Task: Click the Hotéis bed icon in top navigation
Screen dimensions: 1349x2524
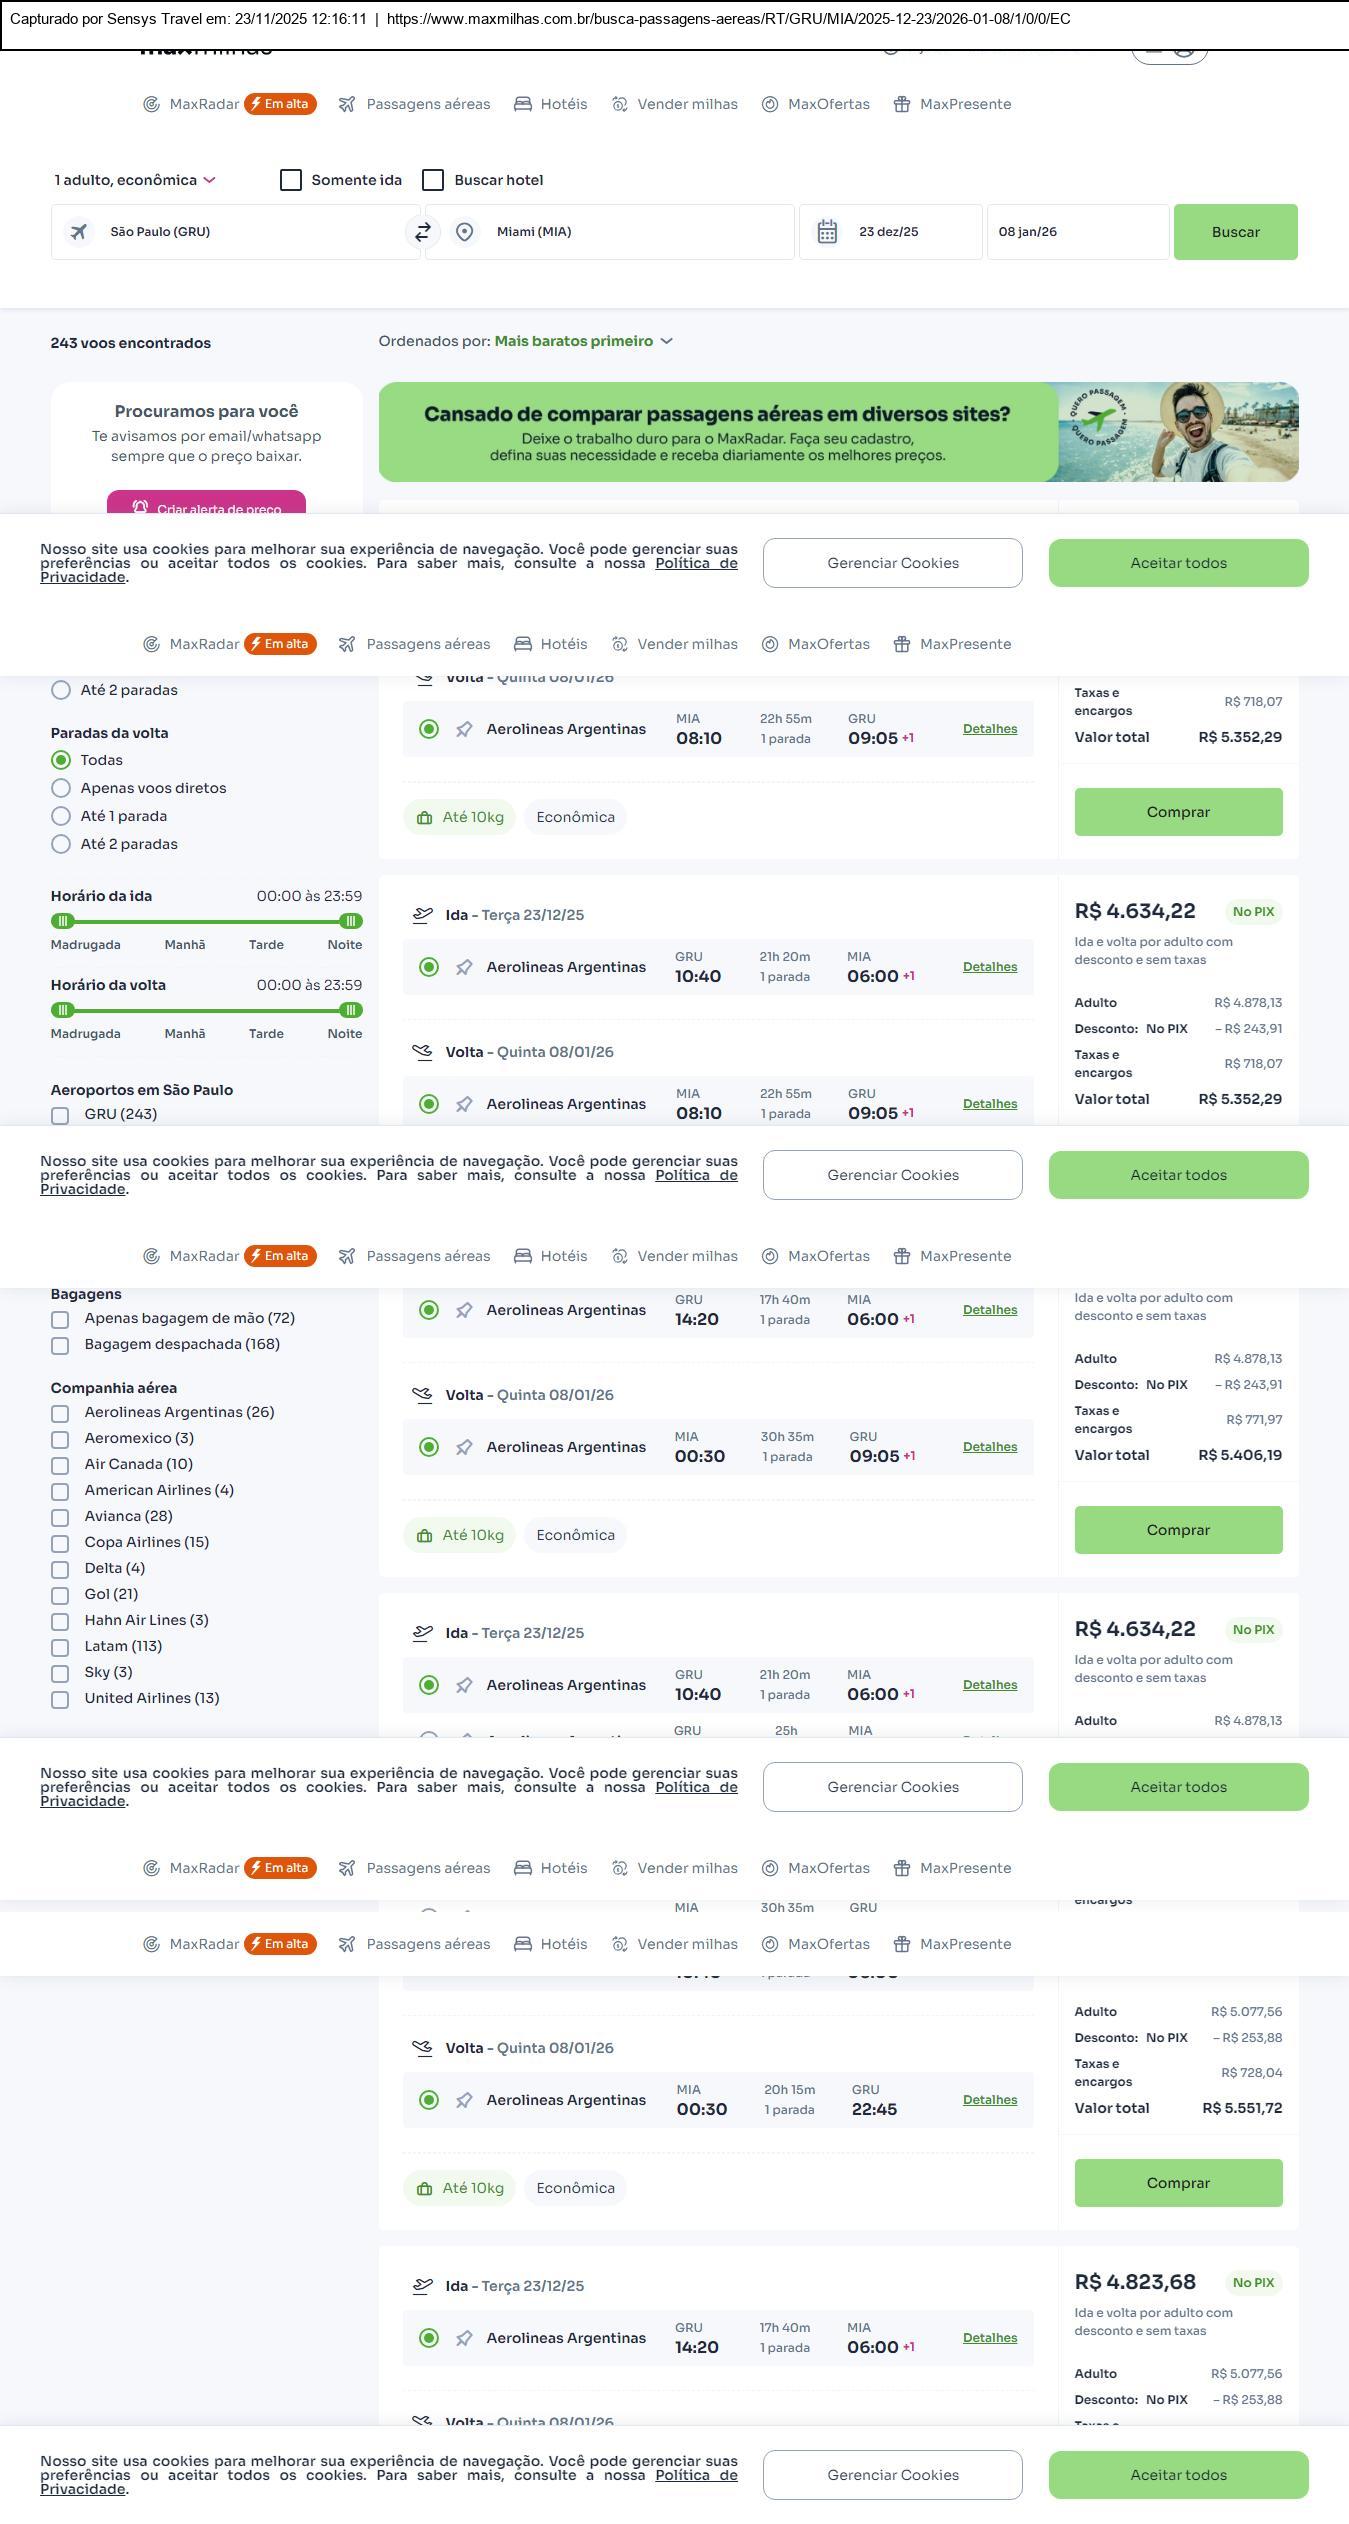Action: [523, 104]
